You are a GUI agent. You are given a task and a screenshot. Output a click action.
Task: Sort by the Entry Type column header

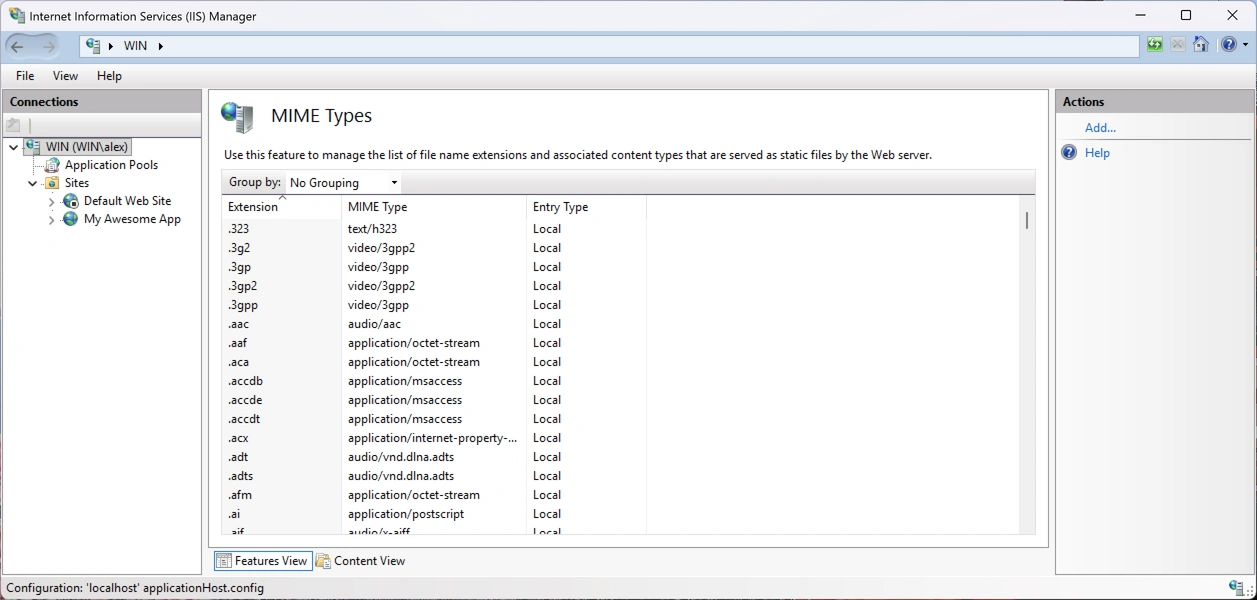click(x=586, y=207)
